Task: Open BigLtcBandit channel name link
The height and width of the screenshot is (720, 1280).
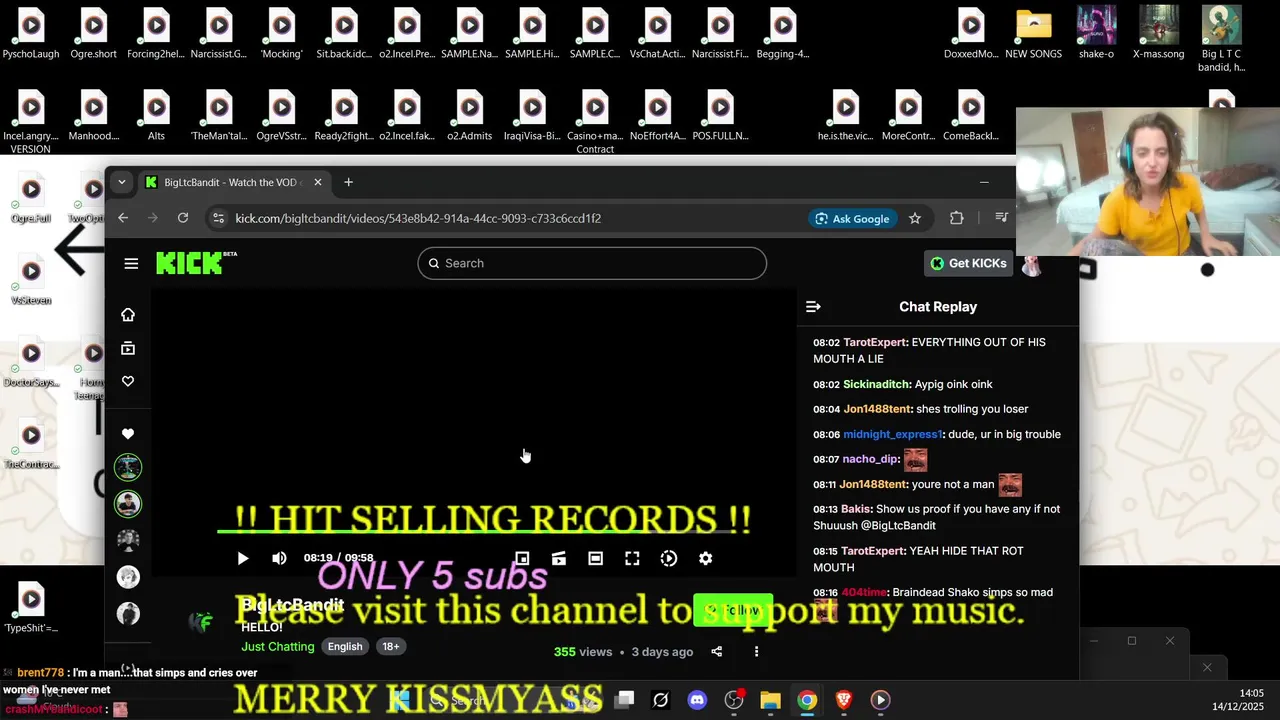Action: [292, 605]
